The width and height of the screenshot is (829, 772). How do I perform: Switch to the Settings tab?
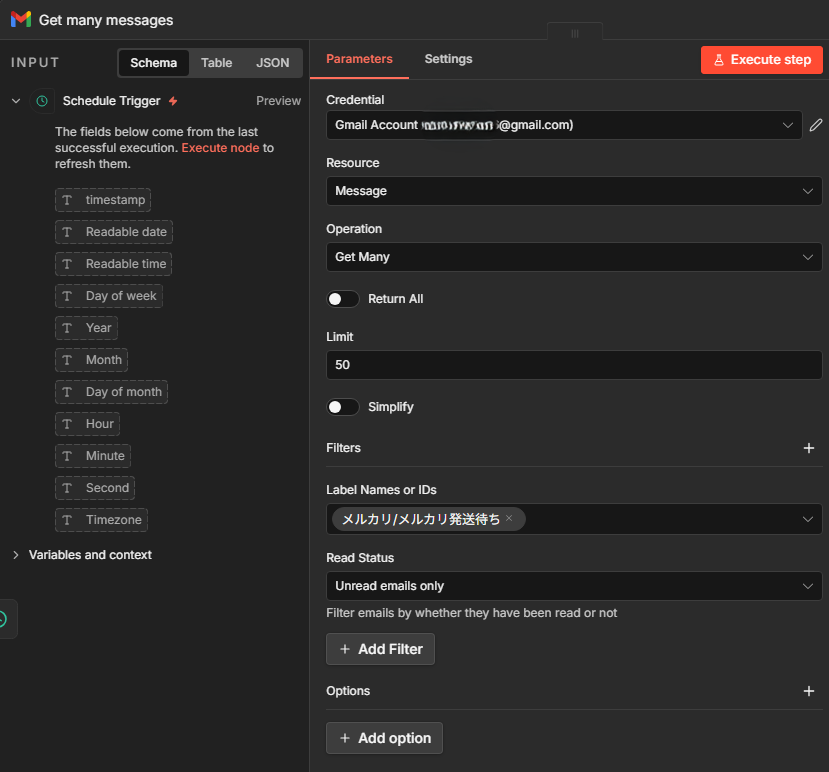point(448,59)
